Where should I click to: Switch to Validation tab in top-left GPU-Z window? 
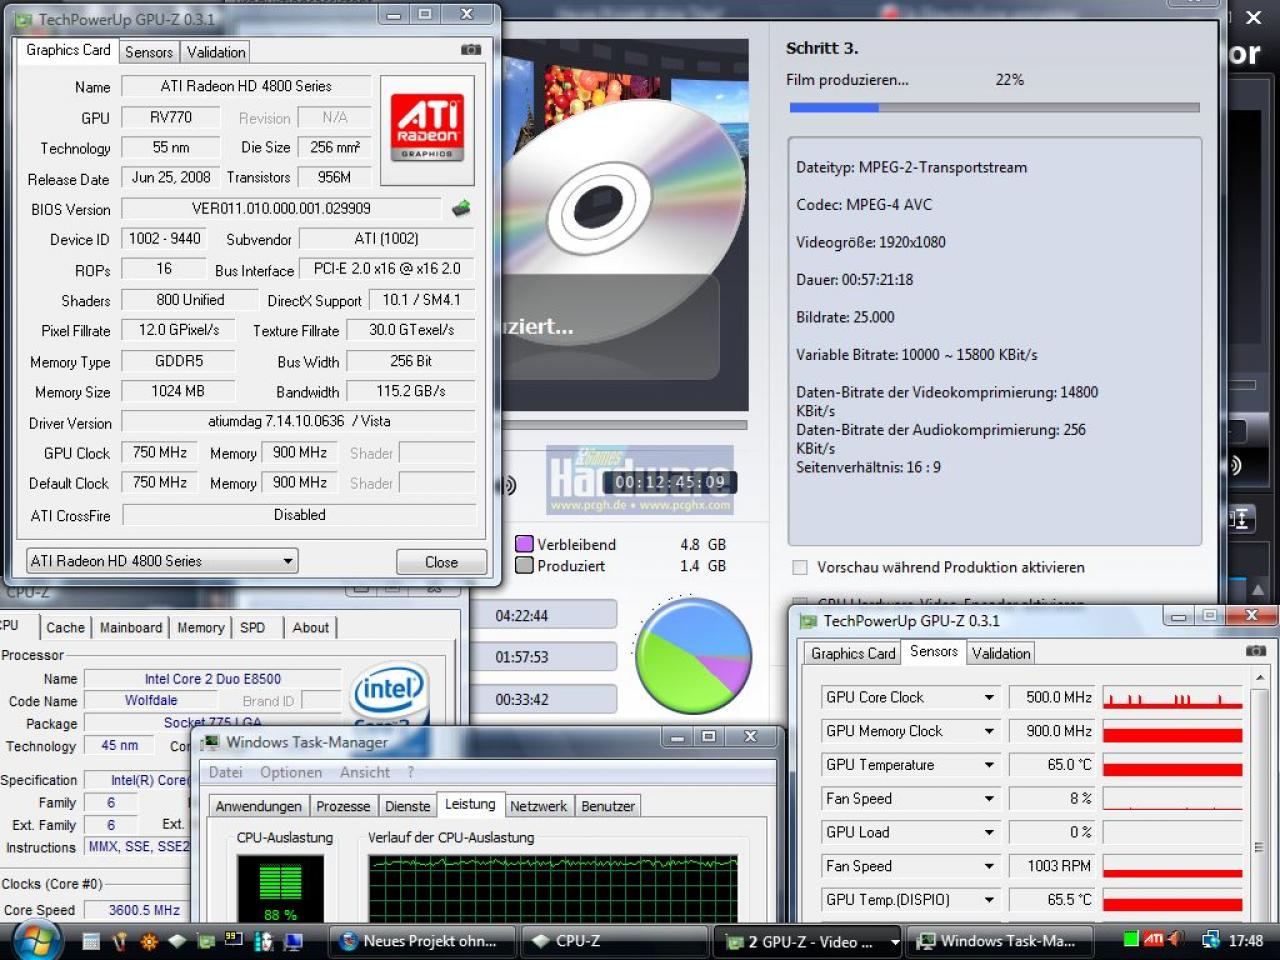coord(216,52)
